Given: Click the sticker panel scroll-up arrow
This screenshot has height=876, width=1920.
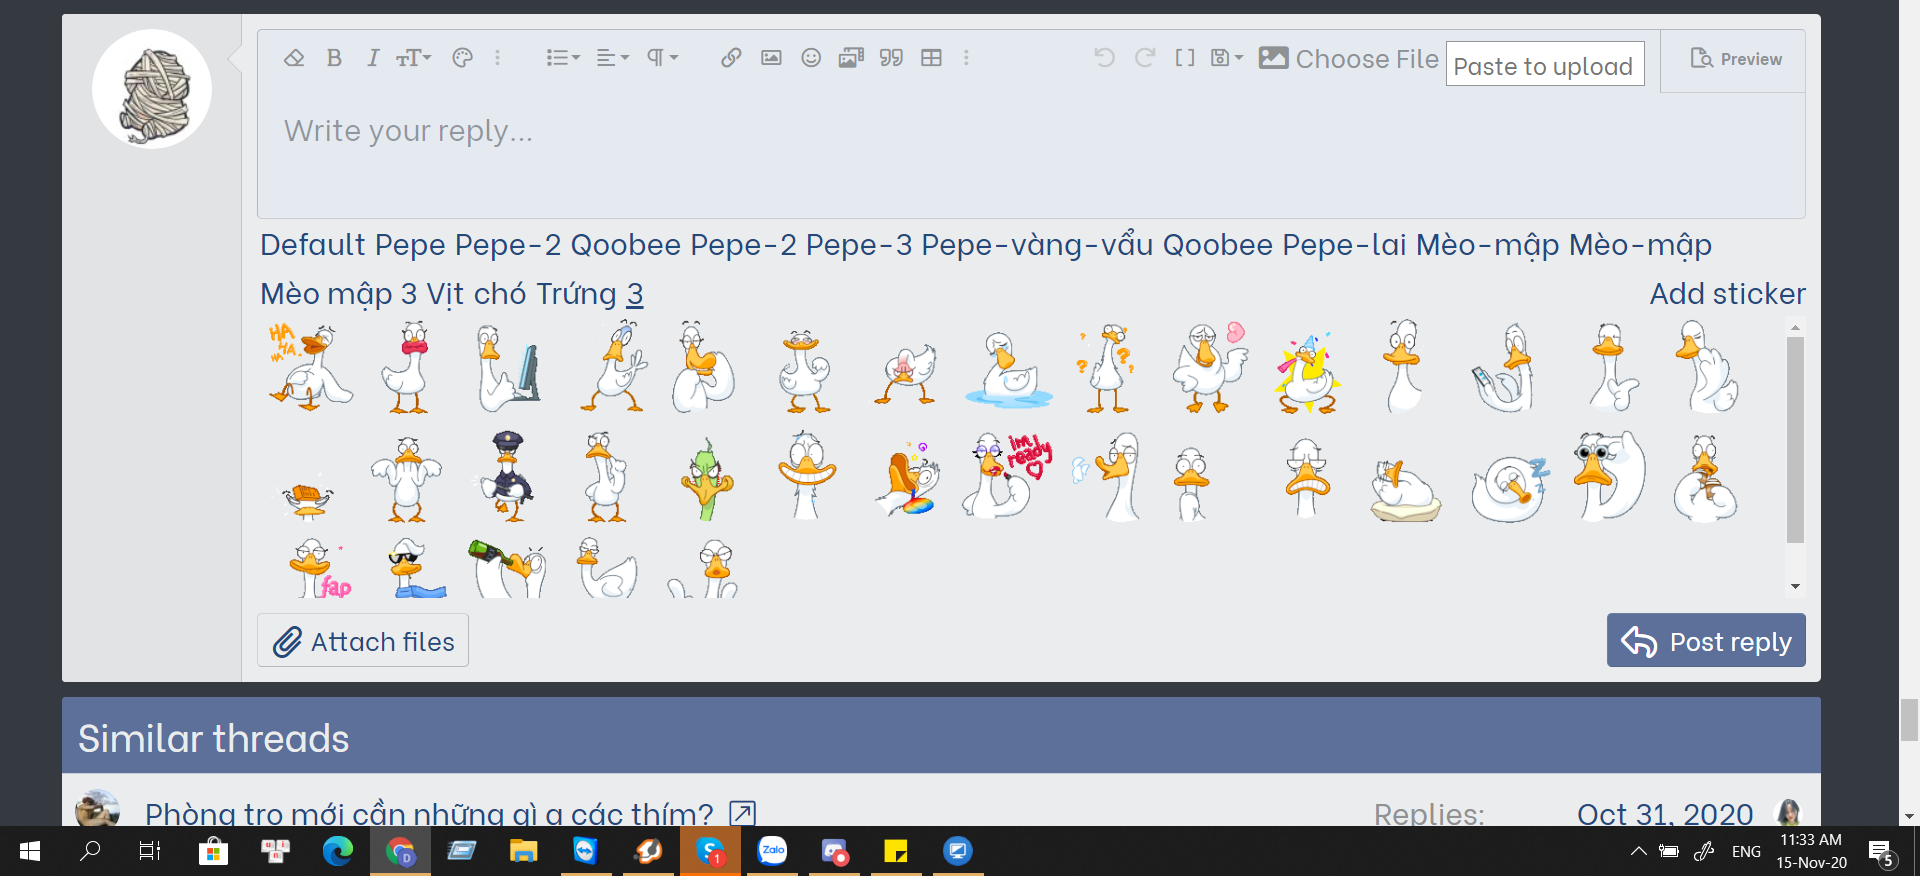Looking at the screenshot, I should point(1795,328).
